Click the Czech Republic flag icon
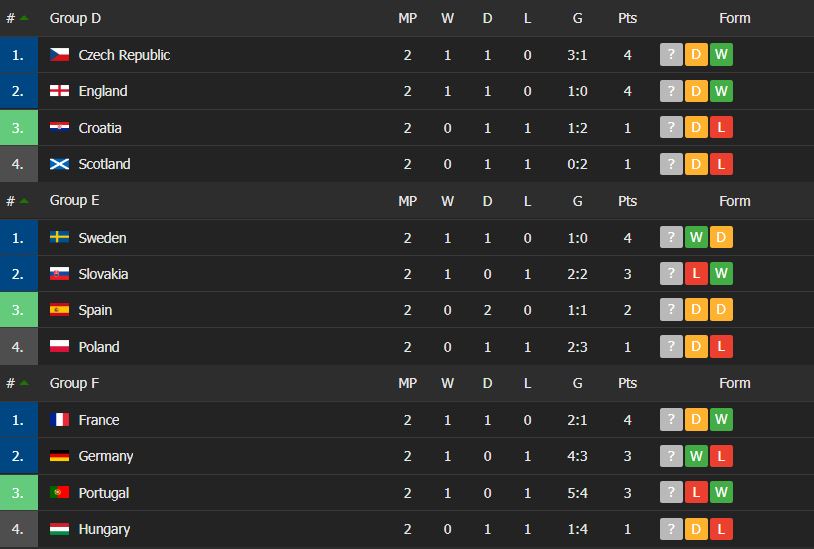The width and height of the screenshot is (814, 549). (59, 54)
